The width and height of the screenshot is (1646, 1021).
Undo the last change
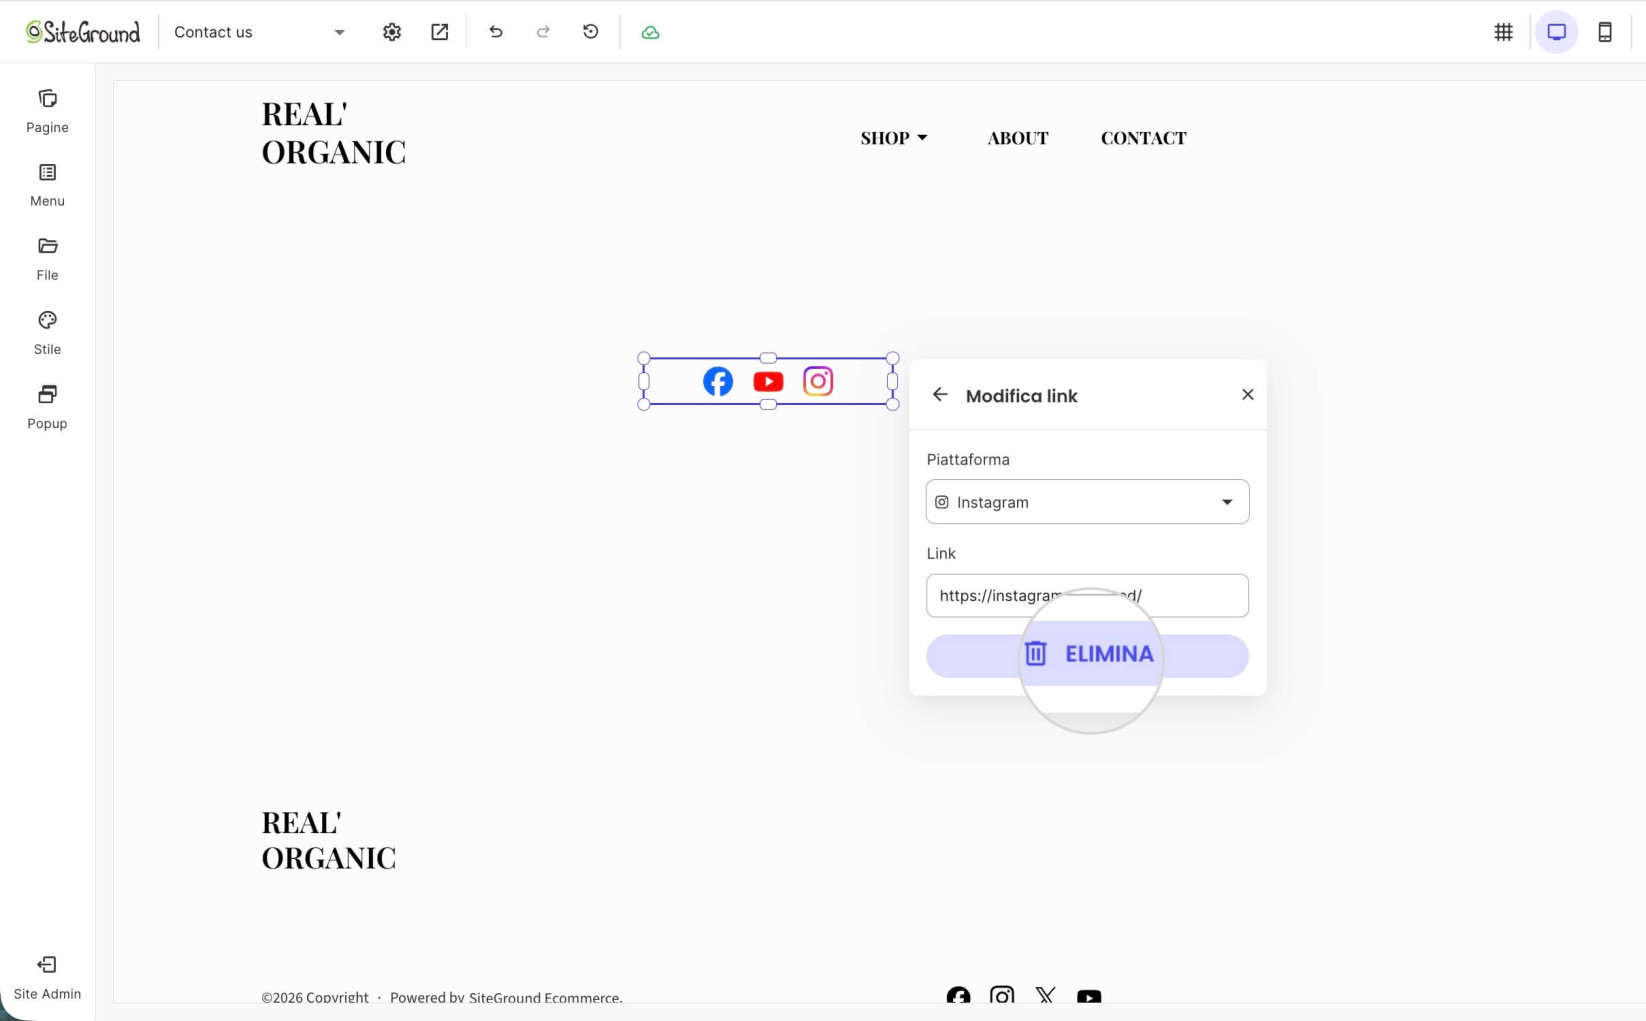pos(496,32)
